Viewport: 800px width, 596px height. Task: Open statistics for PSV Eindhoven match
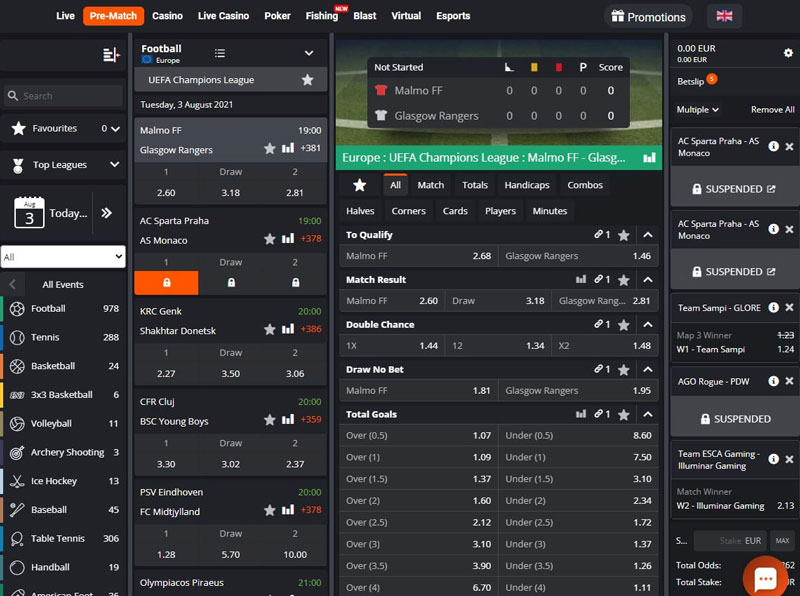pos(288,509)
